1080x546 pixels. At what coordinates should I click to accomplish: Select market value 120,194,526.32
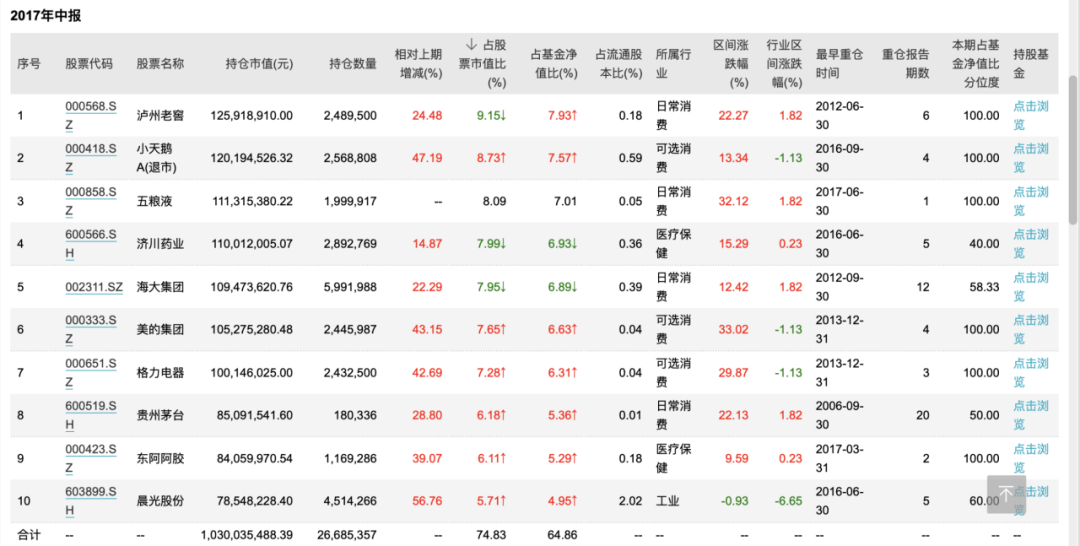[251, 158]
